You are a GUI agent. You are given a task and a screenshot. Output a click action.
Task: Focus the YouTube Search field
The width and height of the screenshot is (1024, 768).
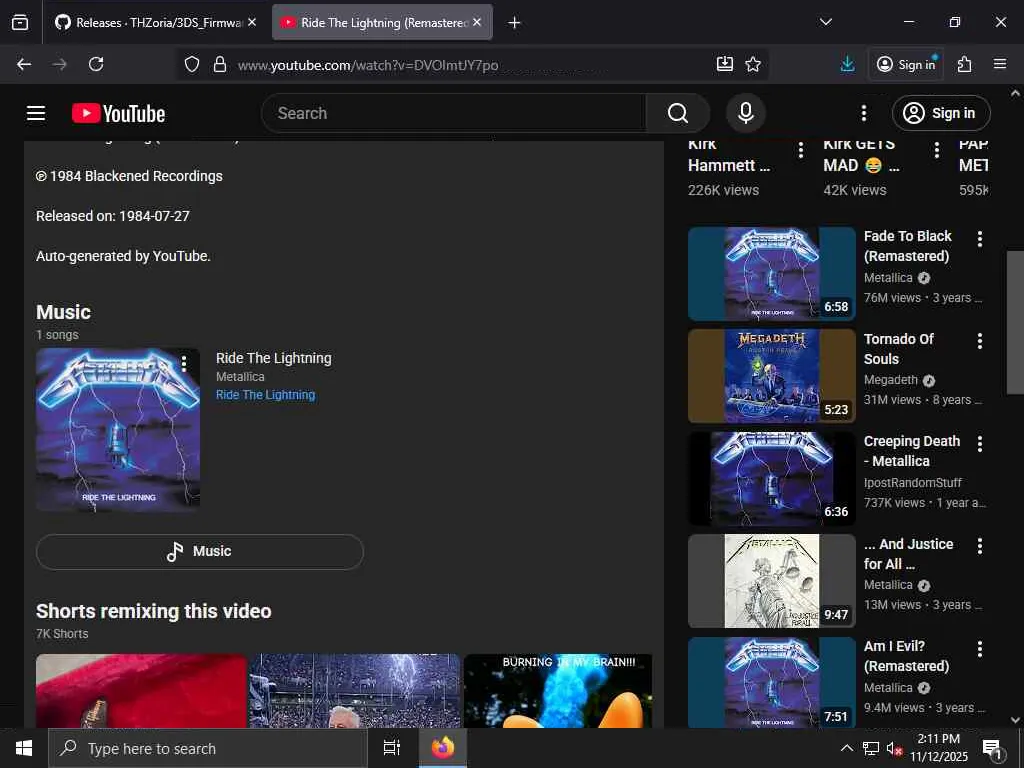tap(454, 114)
